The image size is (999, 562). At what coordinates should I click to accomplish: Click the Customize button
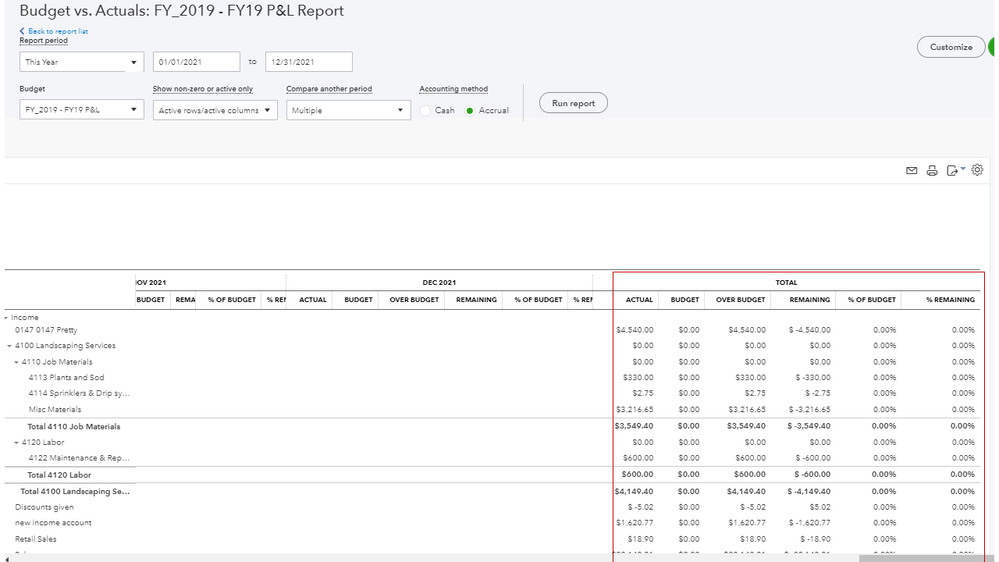click(x=950, y=47)
